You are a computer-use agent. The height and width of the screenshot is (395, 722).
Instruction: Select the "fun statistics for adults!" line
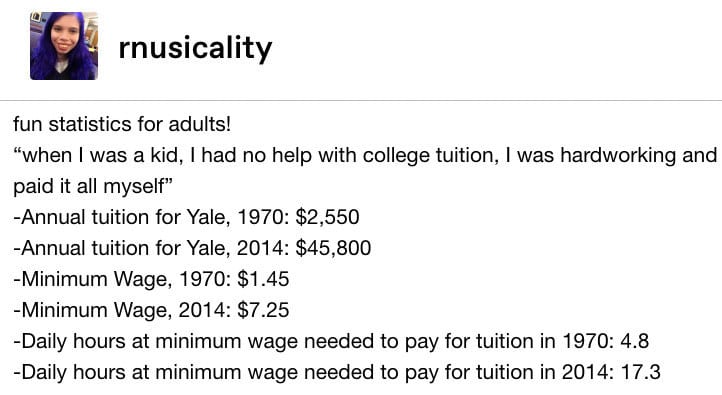click(x=122, y=124)
